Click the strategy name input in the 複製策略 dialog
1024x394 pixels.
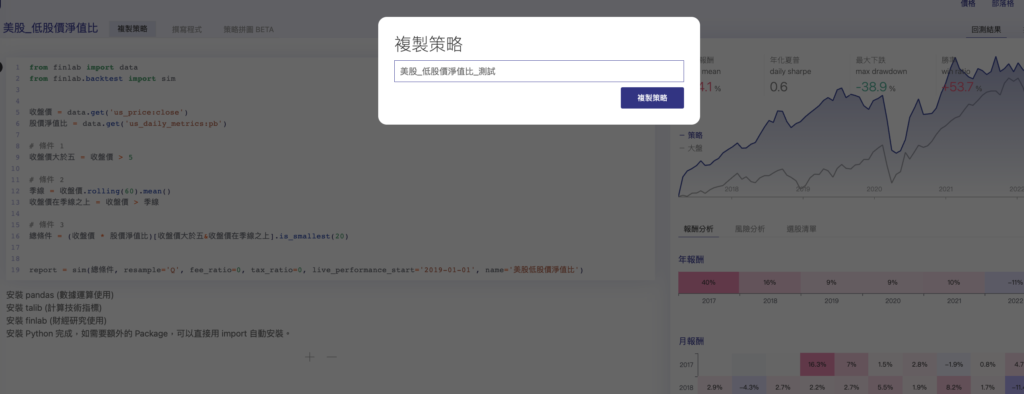click(x=539, y=71)
